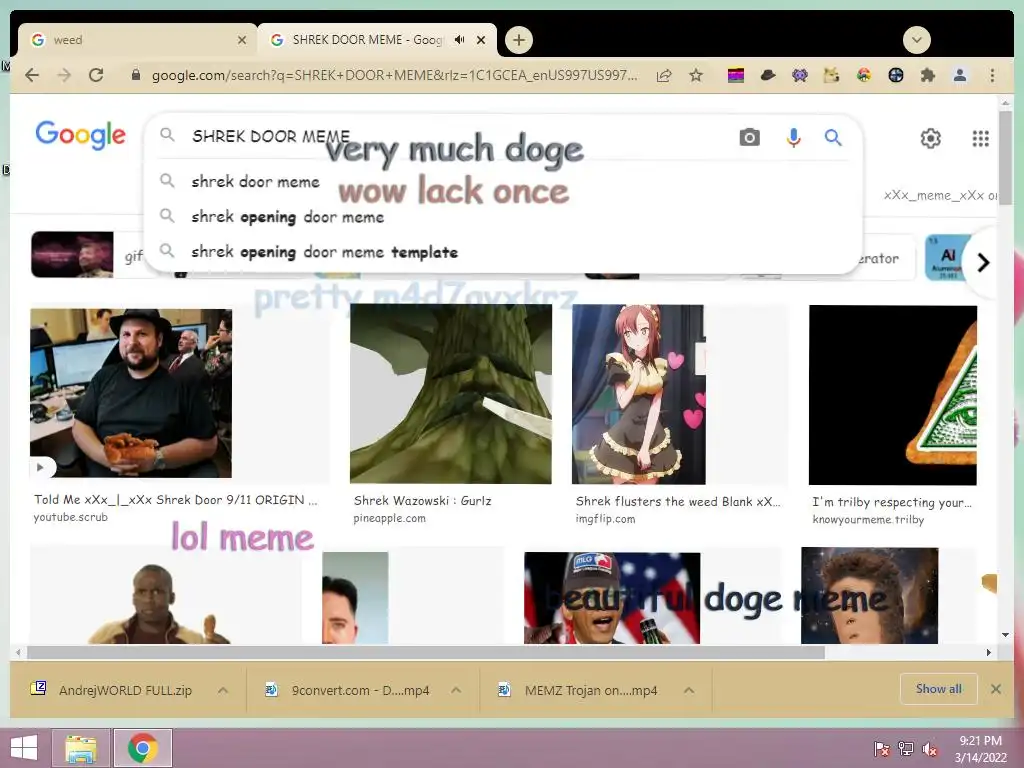Select the gif filter chip
Image resolution: width=1024 pixels, height=768 pixels.
[x=88, y=255]
